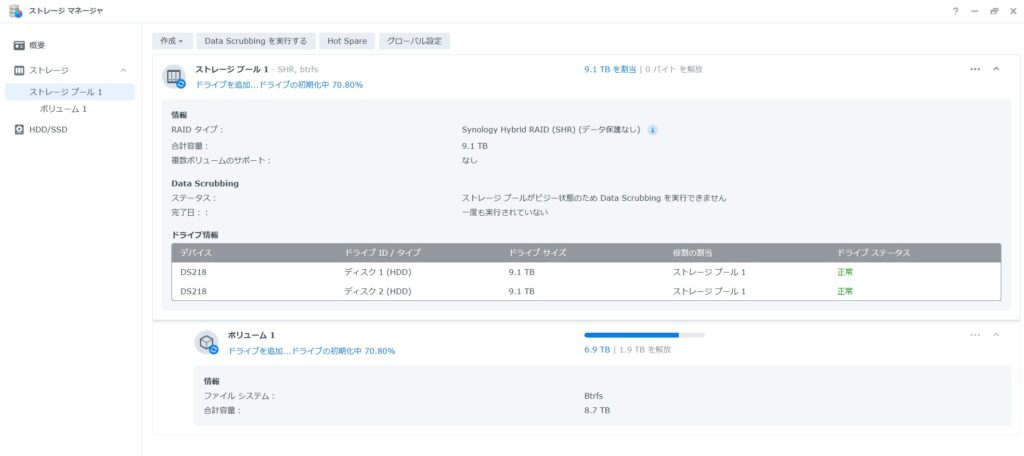The height and width of the screenshot is (456, 1024).
Task: Select ボリューム 1 in the sidebar tree
Action: click(63, 108)
